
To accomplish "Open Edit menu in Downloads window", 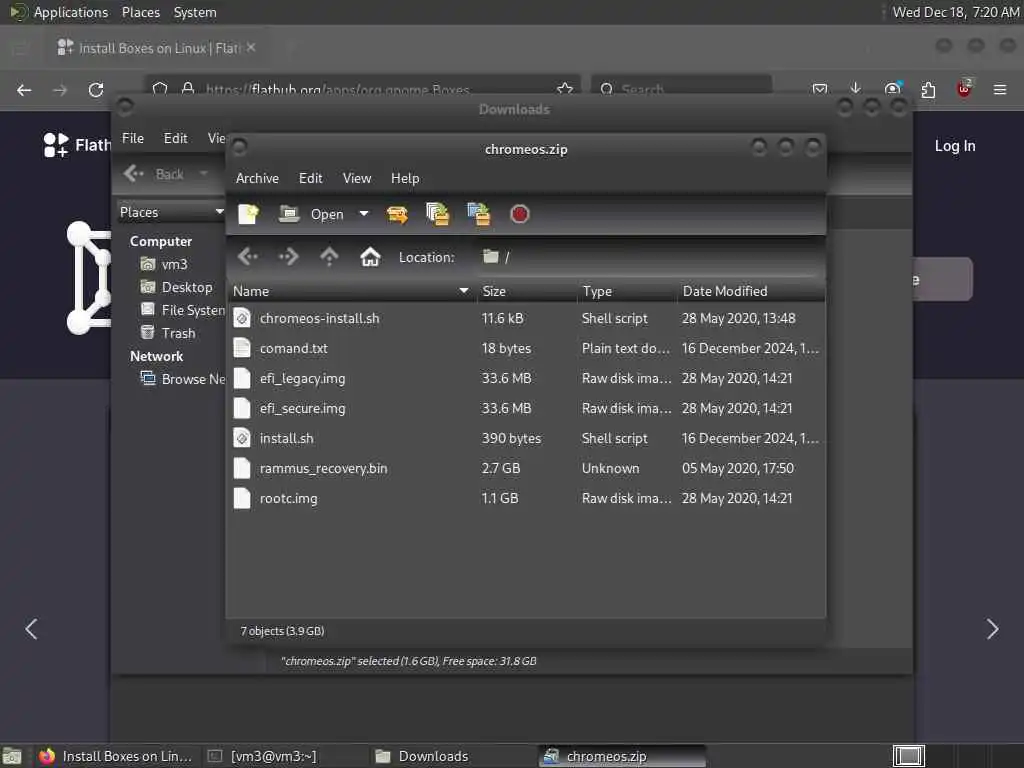I will click(x=175, y=138).
